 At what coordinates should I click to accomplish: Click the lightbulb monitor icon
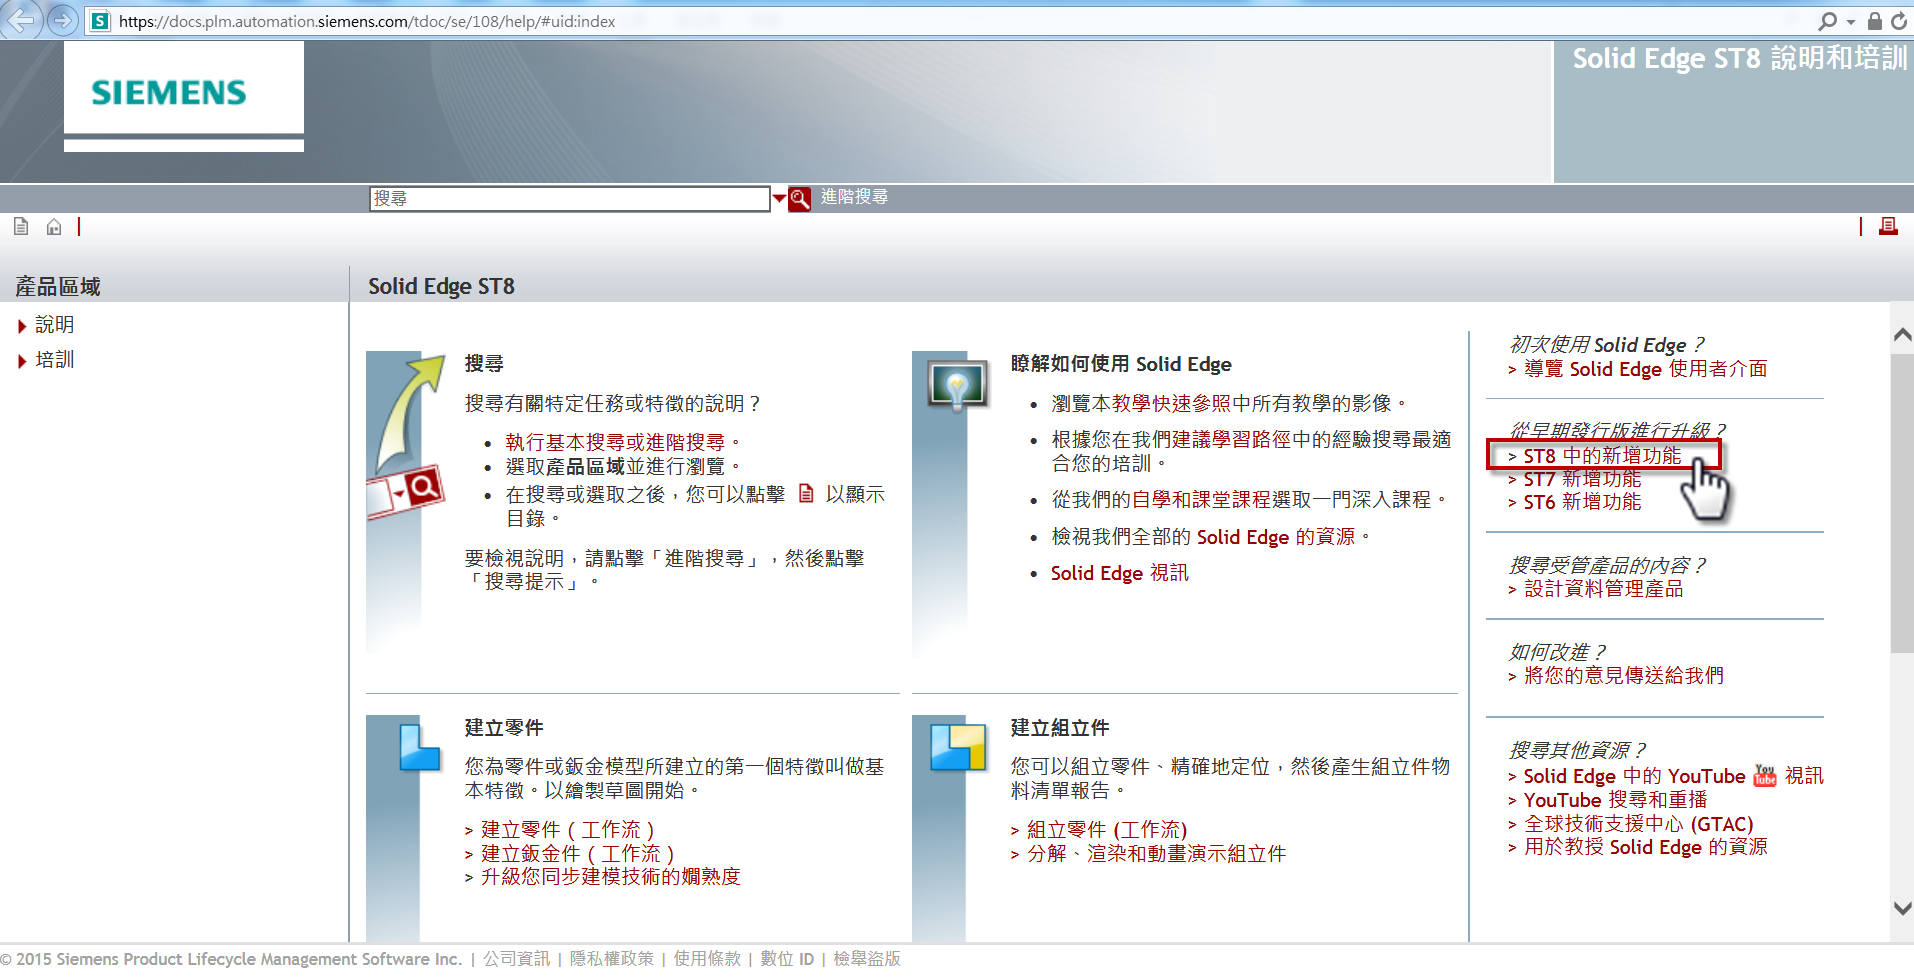coord(958,385)
